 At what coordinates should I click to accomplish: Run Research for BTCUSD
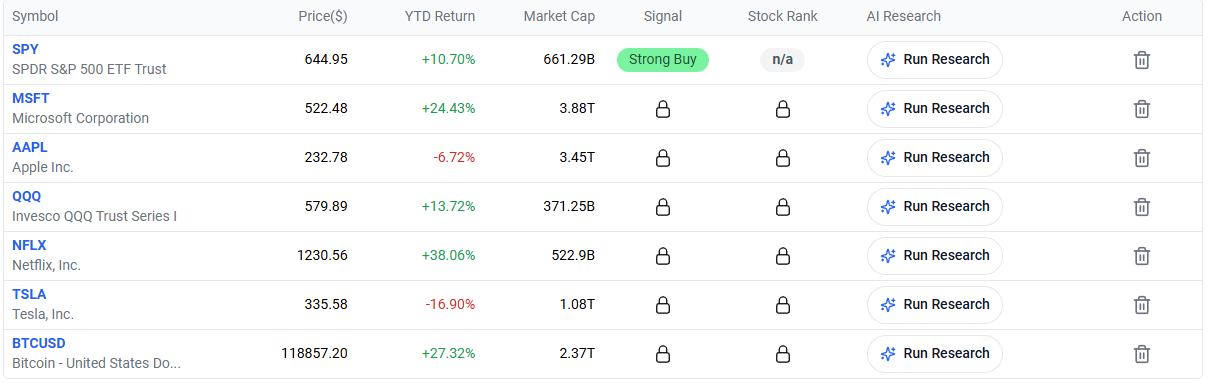click(x=934, y=354)
